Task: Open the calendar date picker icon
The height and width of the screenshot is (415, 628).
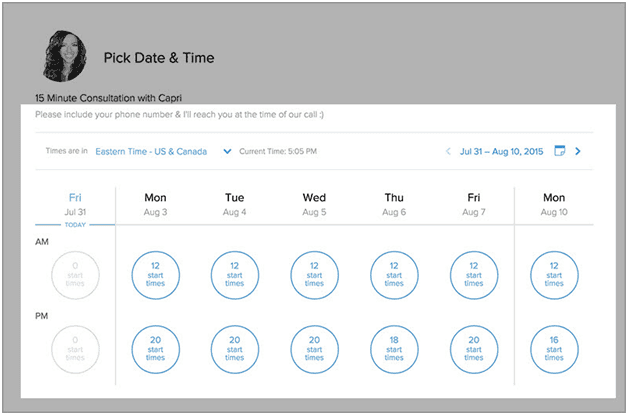Action: tap(560, 151)
